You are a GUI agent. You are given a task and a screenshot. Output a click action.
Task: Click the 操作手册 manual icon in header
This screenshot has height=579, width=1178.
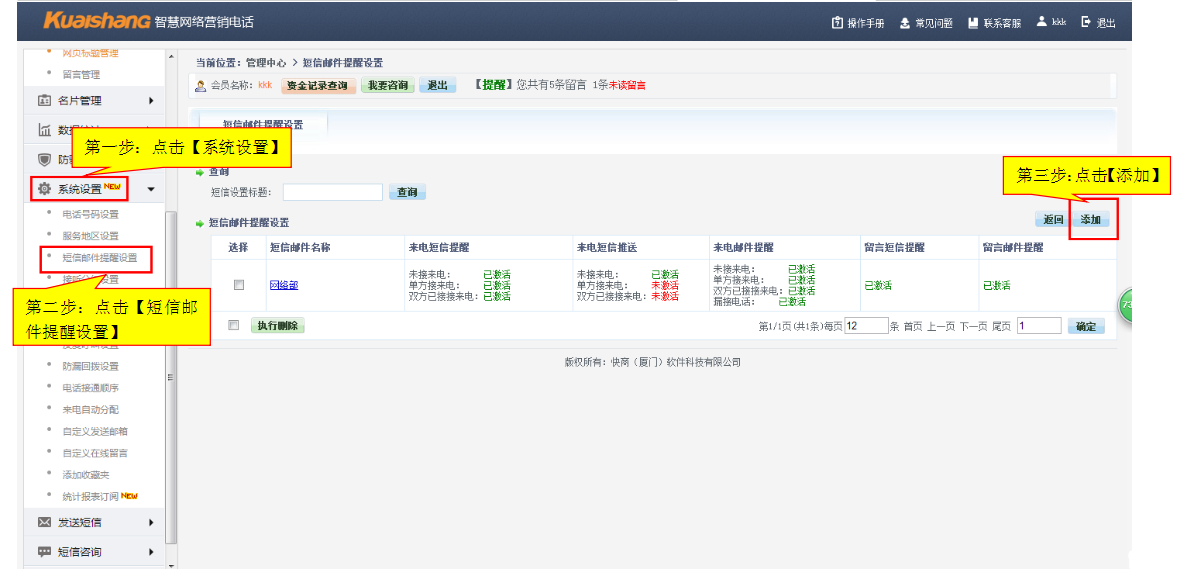(x=837, y=23)
